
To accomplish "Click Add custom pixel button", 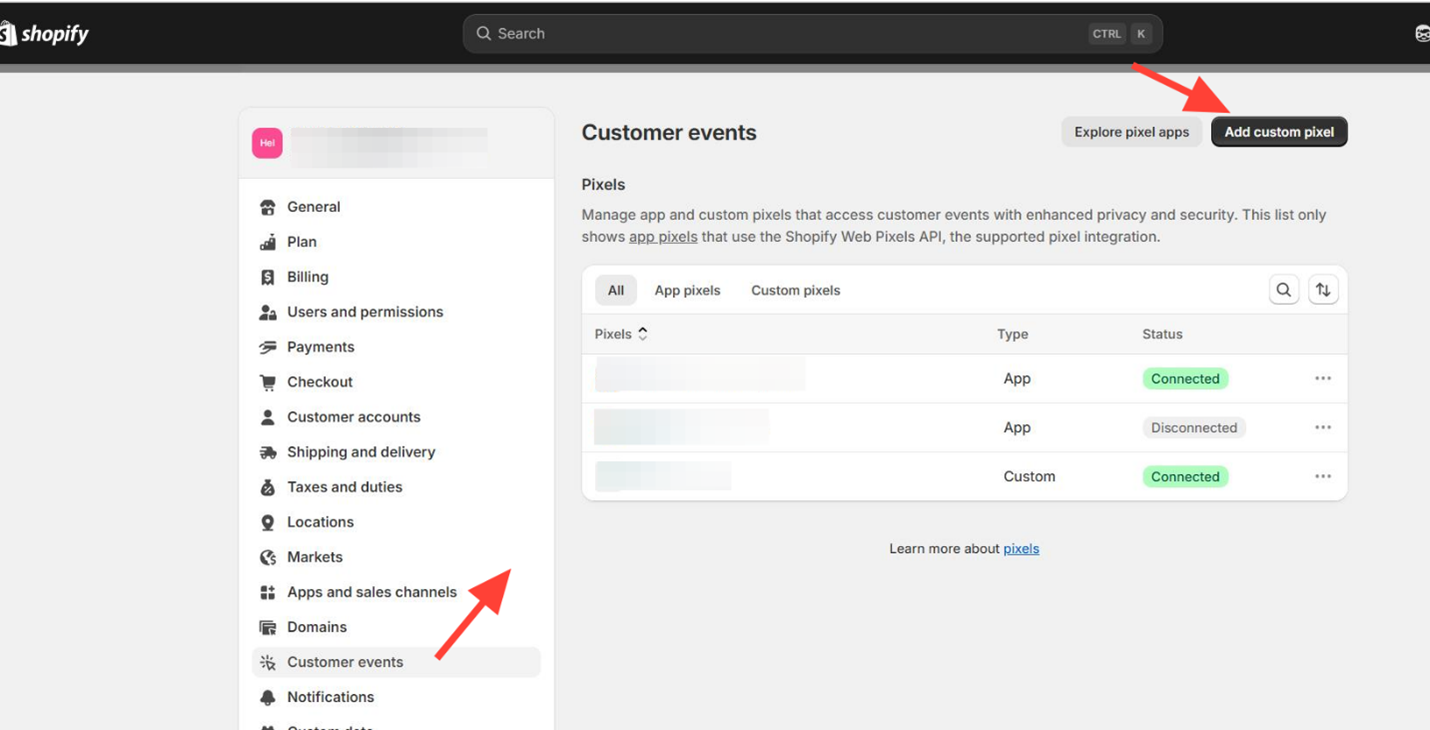I will click(1279, 132).
